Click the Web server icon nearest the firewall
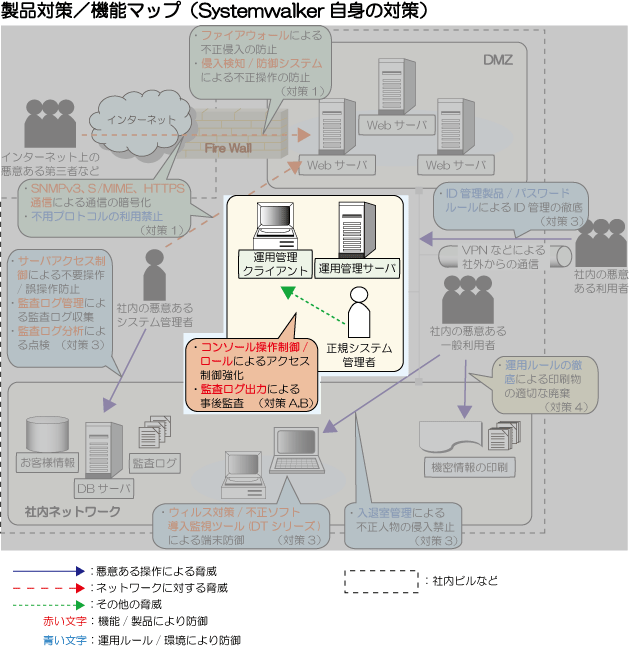The height and width of the screenshot is (646, 629). [x=332, y=129]
